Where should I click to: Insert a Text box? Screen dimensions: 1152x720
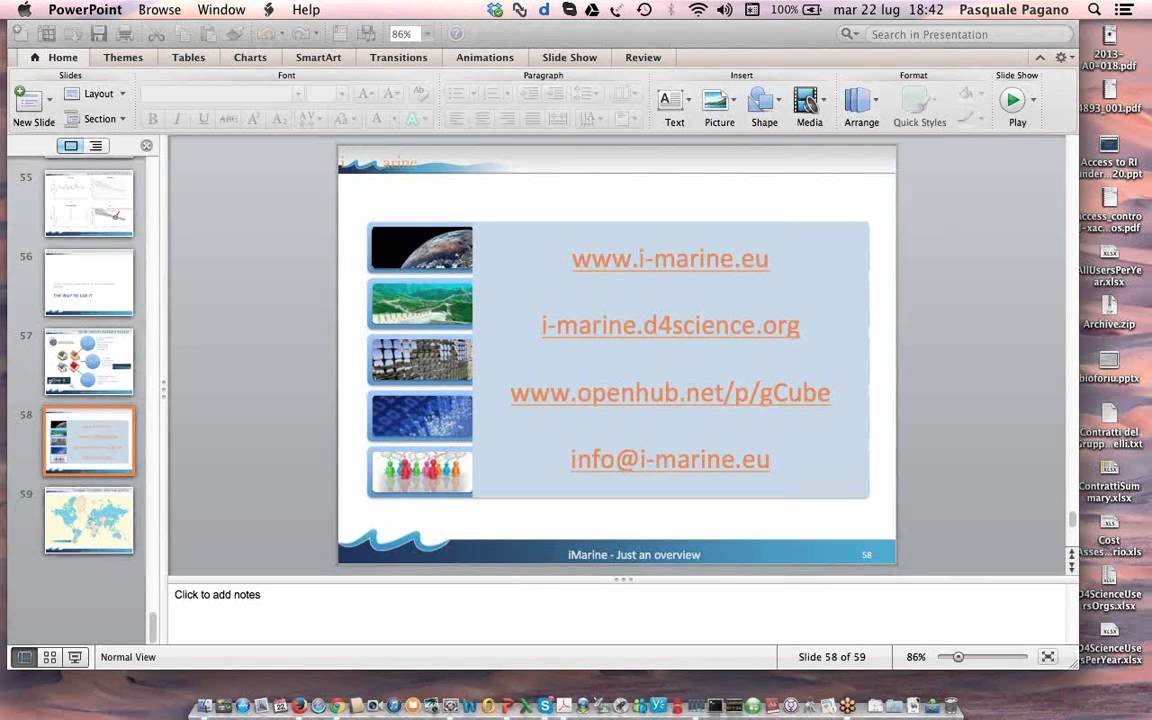coord(673,107)
